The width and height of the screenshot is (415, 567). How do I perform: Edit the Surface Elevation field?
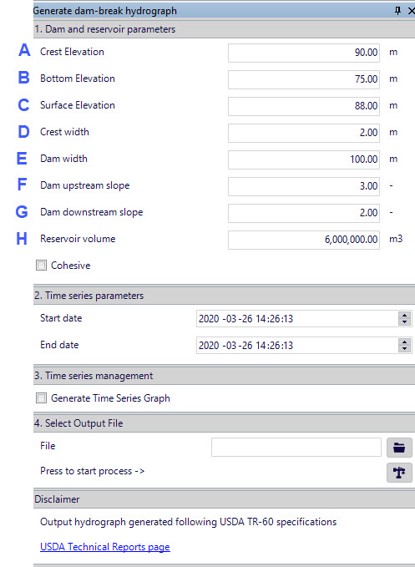(x=304, y=106)
